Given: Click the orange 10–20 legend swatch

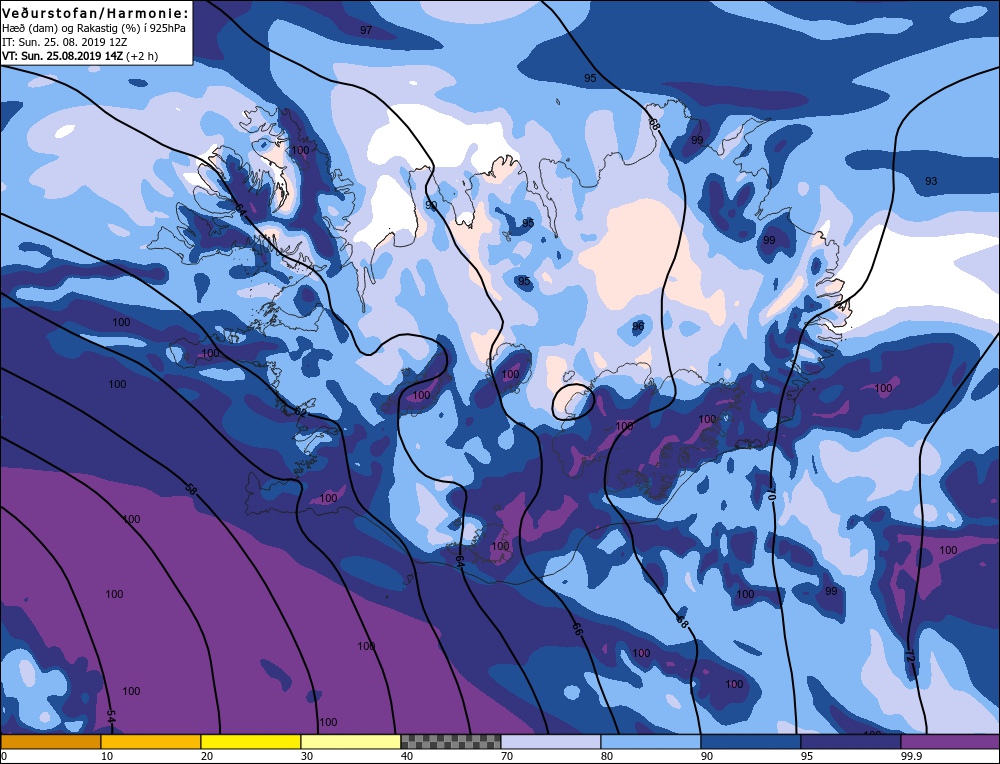Looking at the screenshot, I should pos(151,741).
